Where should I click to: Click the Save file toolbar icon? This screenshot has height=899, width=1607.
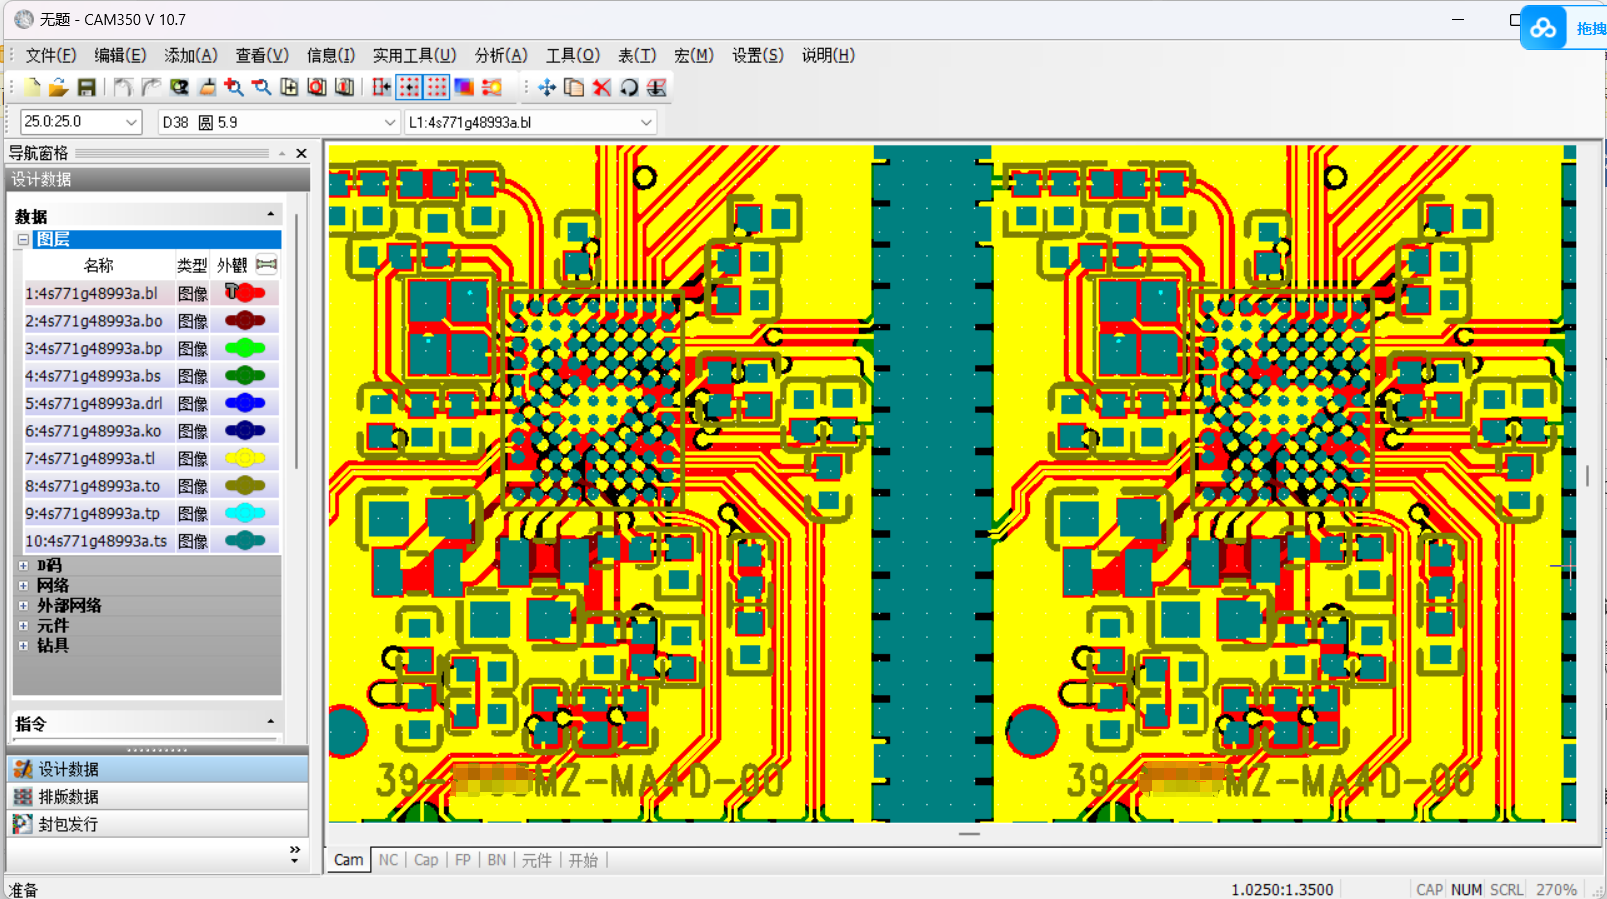(x=87, y=88)
